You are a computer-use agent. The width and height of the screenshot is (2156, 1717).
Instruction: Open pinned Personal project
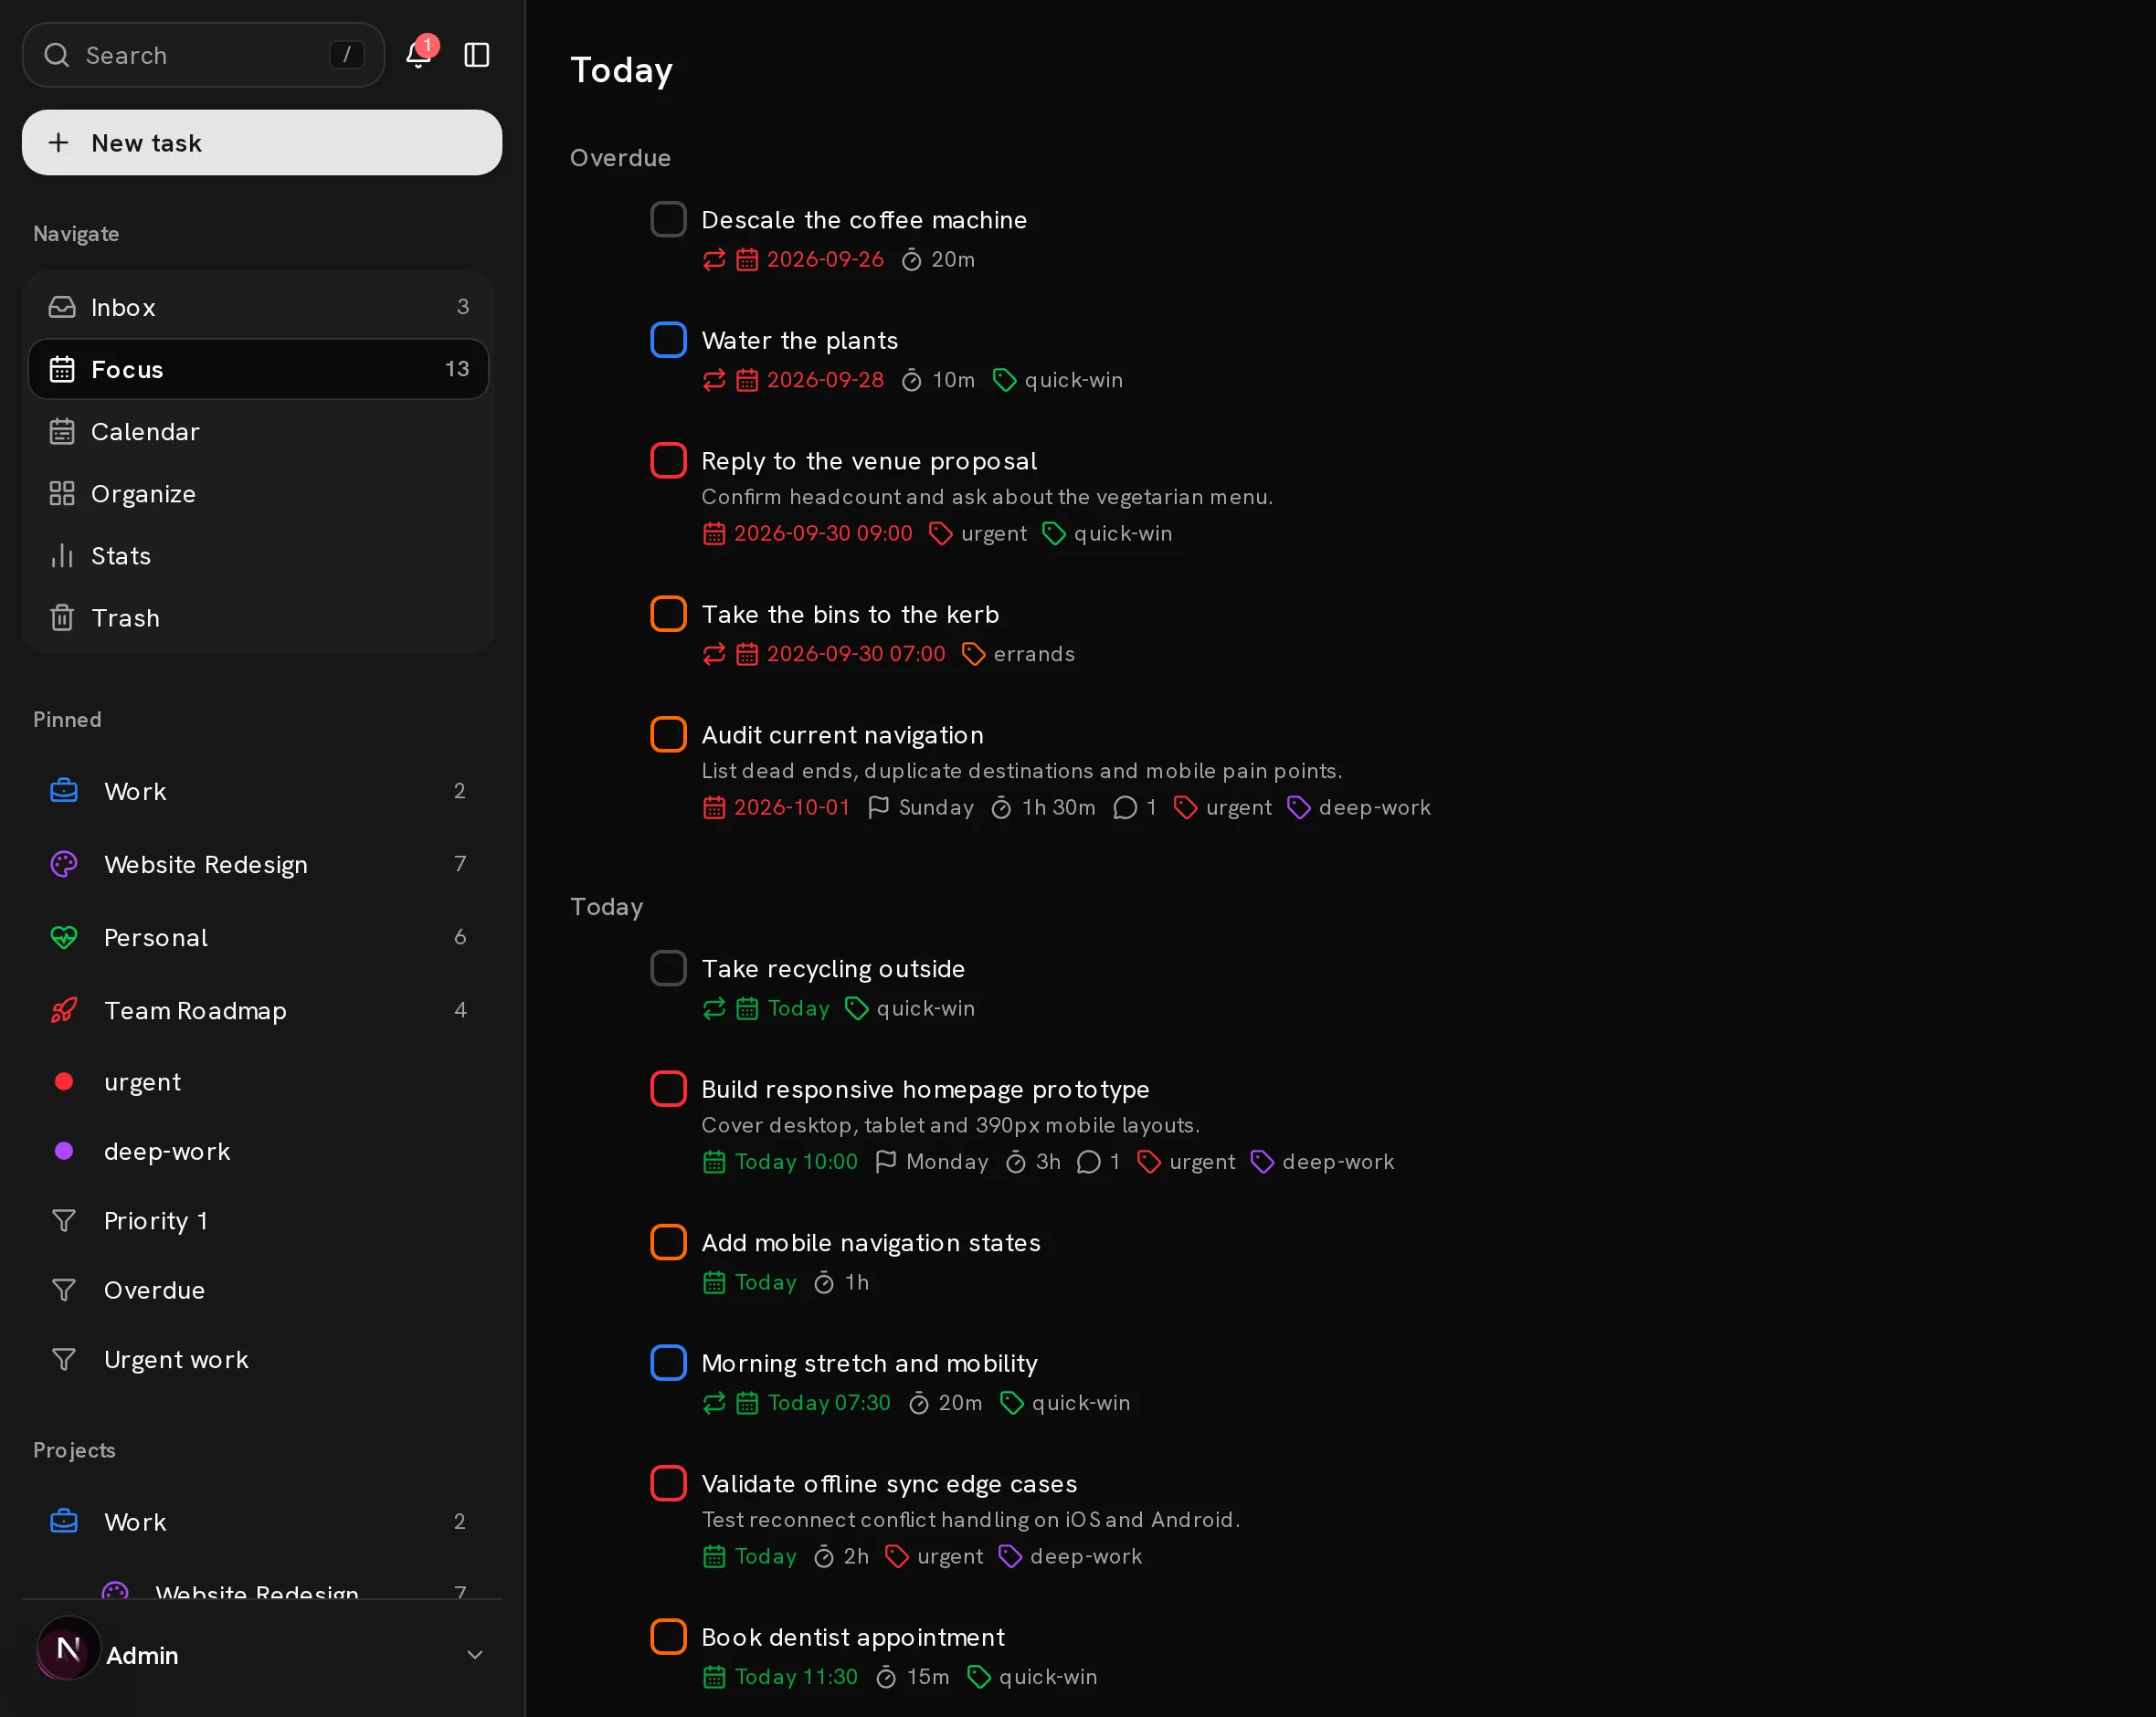(259, 937)
